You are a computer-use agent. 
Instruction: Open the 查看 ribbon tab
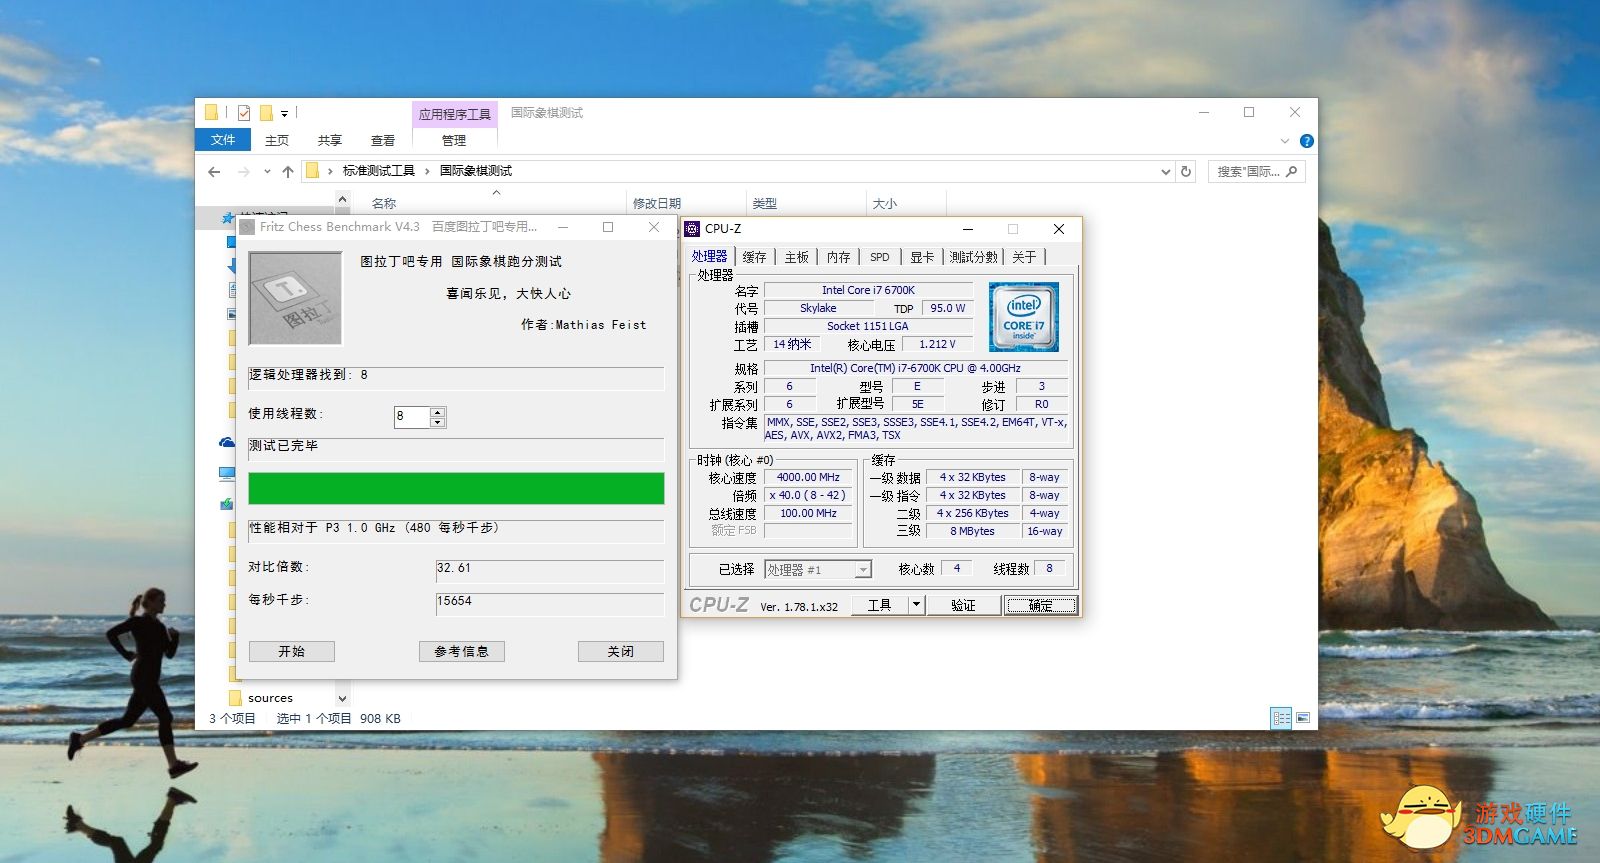coord(382,141)
